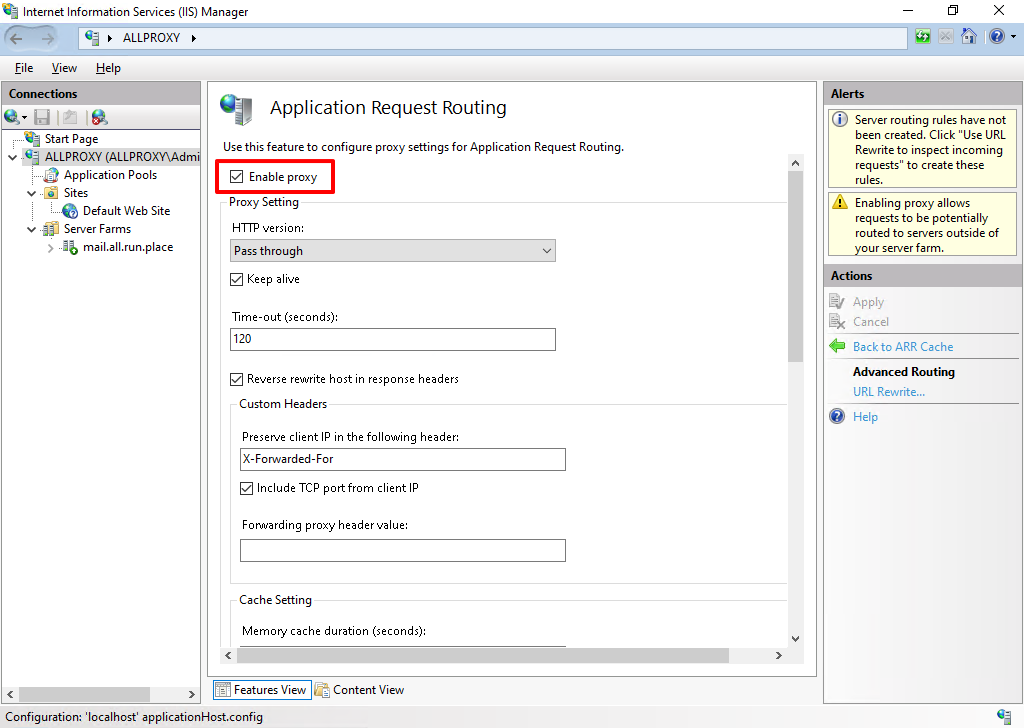Image resolution: width=1024 pixels, height=728 pixels.
Task: Click the Connections pane horizontal scrollbar
Action: 84,694
